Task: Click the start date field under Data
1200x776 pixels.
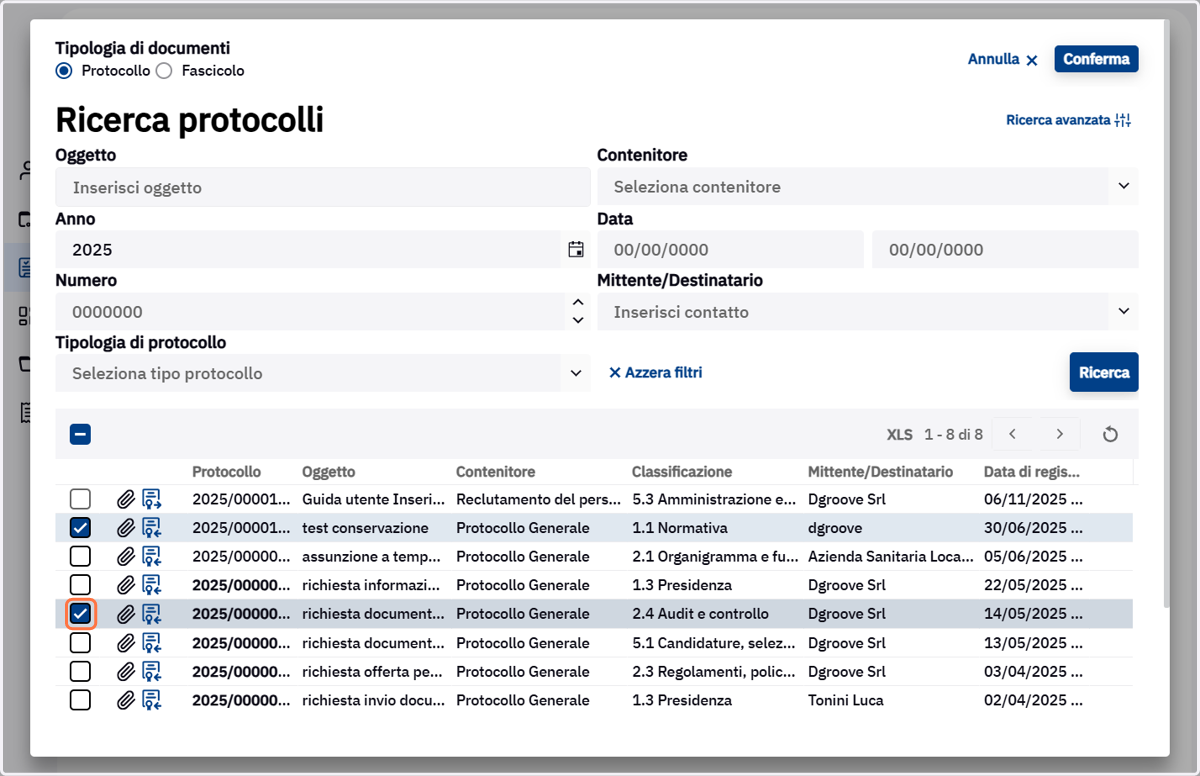Action: (x=730, y=250)
